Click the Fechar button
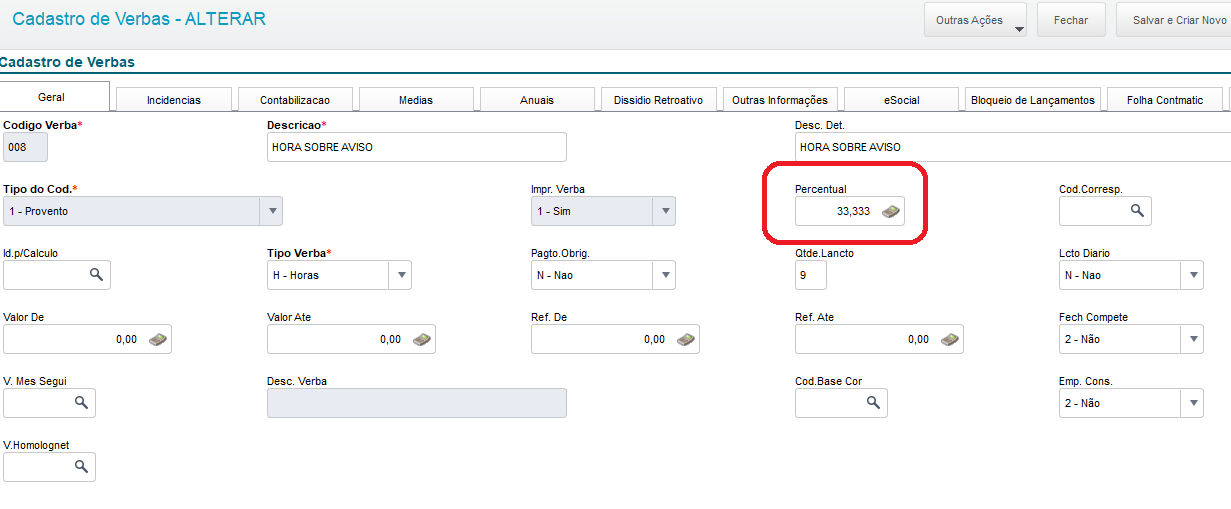The height and width of the screenshot is (509, 1231). click(1071, 20)
